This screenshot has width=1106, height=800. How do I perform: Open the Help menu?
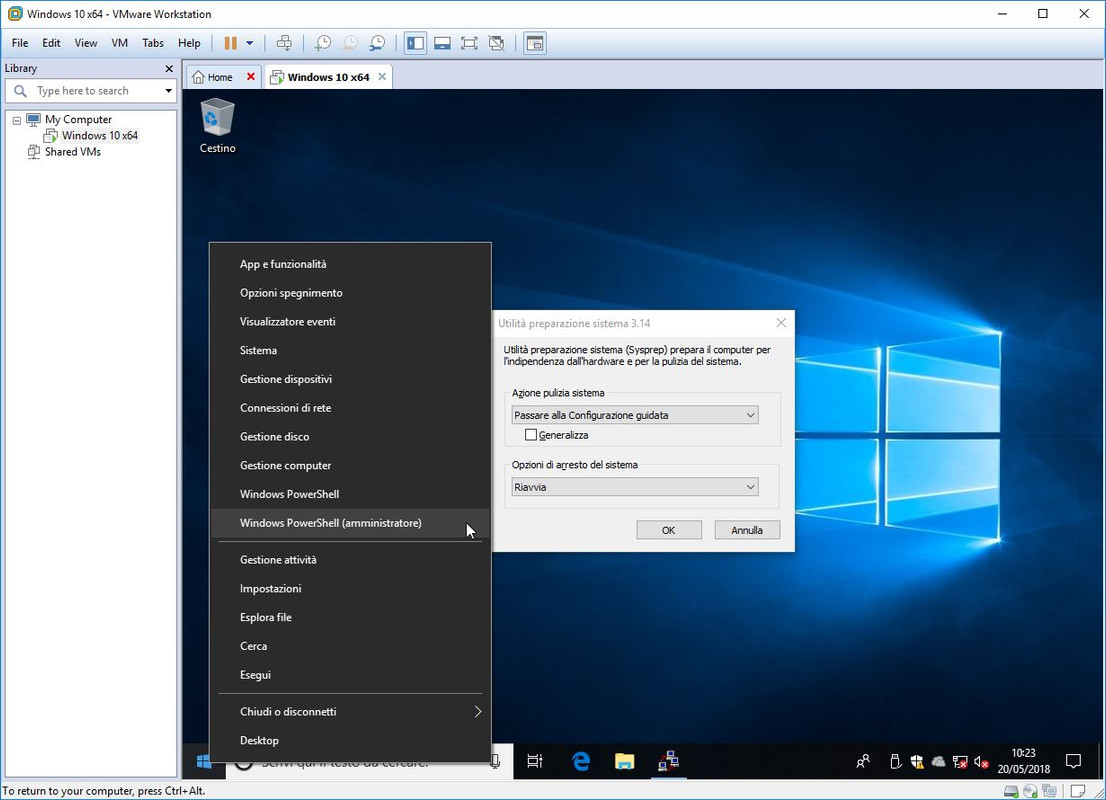[x=189, y=43]
